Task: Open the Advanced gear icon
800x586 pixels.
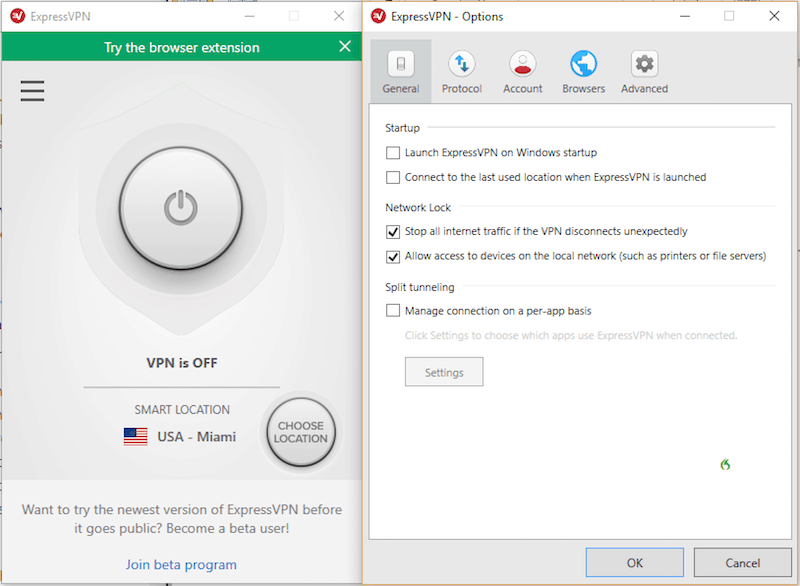Action: (x=644, y=64)
